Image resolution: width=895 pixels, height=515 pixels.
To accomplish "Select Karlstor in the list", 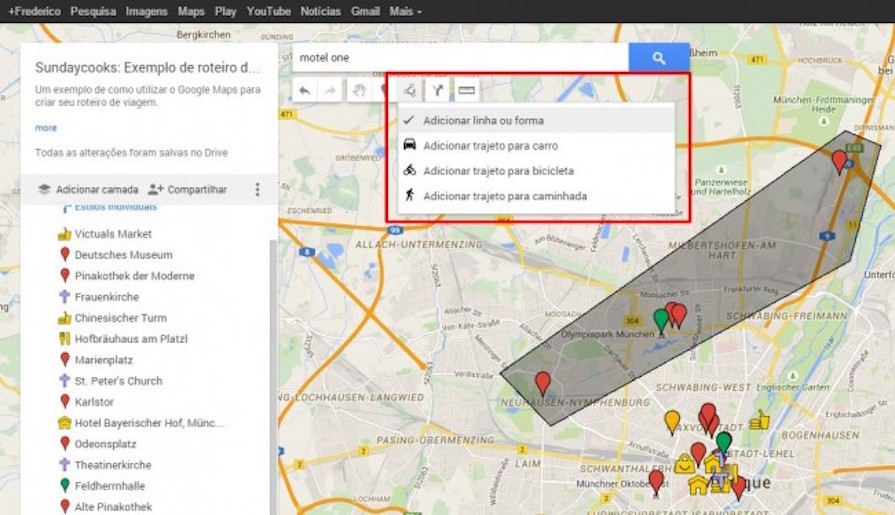I will [x=94, y=402].
